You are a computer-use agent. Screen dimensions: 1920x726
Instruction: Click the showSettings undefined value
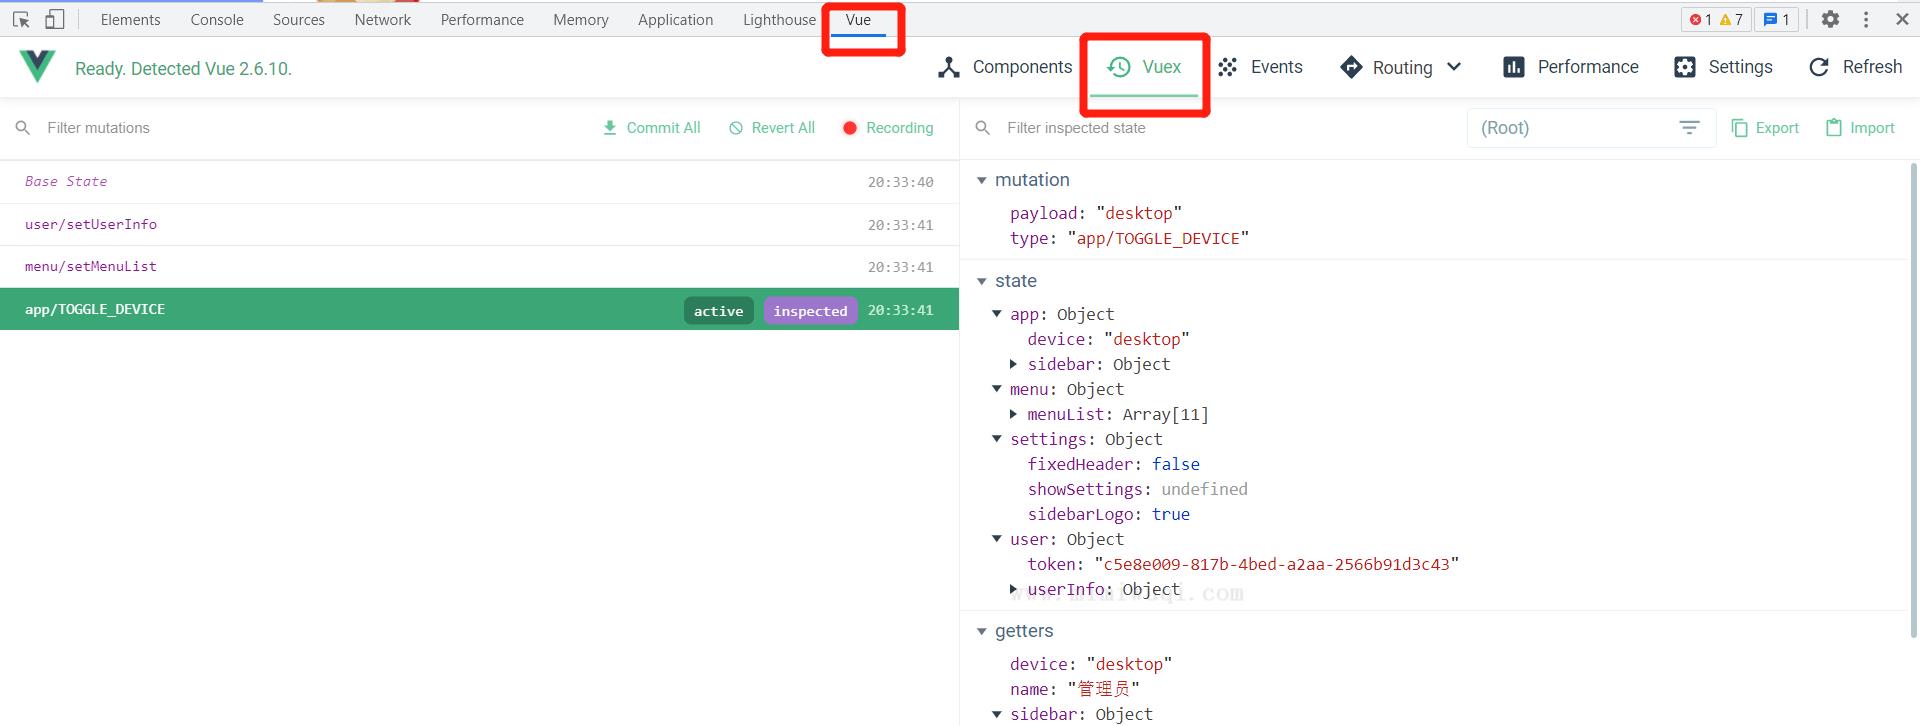pyautogui.click(x=1204, y=489)
